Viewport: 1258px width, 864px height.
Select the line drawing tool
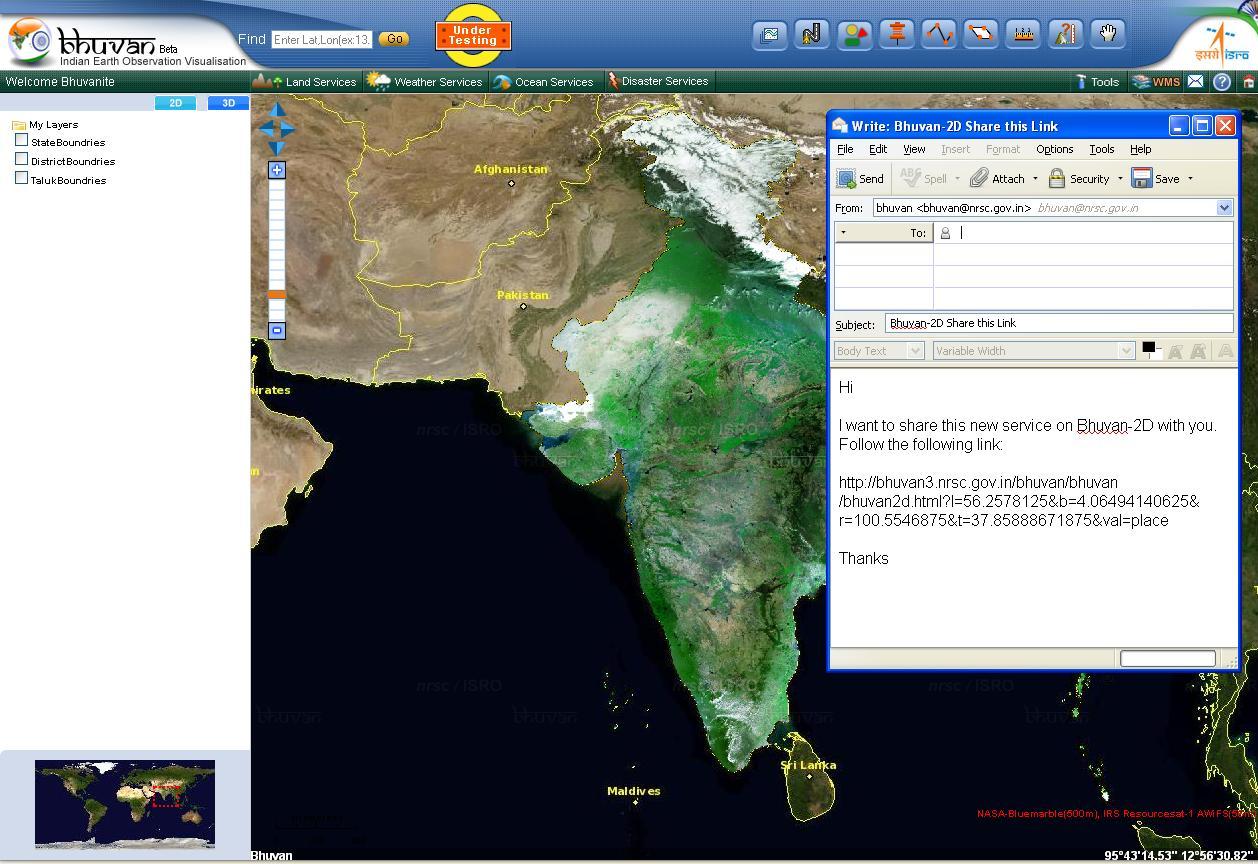click(939, 35)
